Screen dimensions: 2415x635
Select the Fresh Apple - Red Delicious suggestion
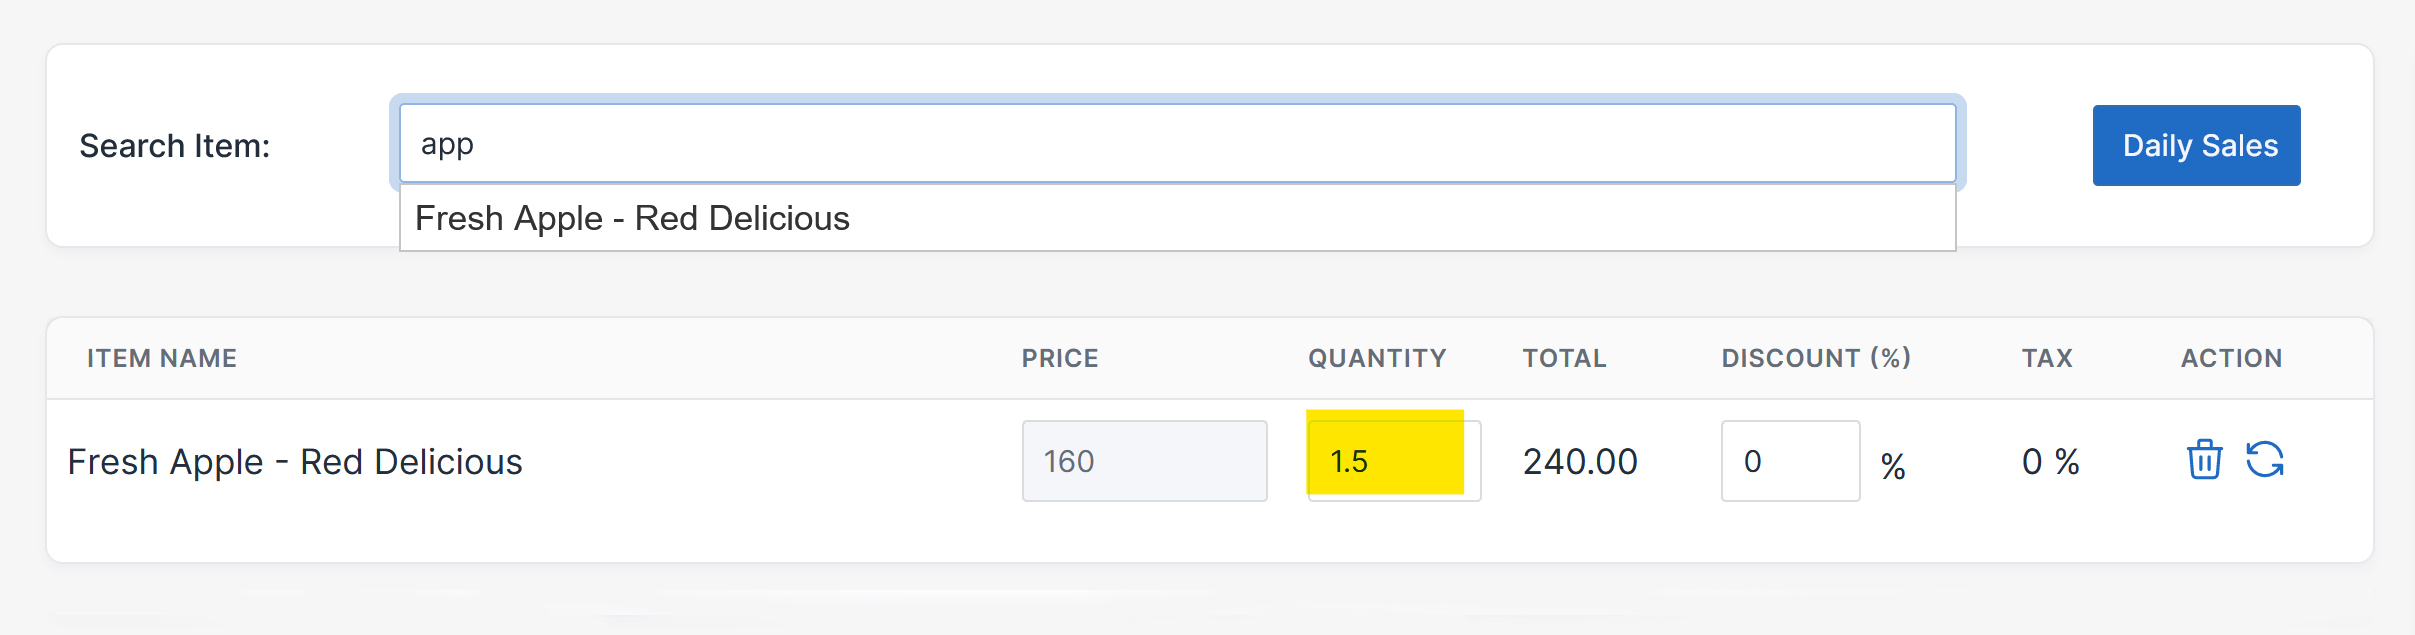[632, 218]
